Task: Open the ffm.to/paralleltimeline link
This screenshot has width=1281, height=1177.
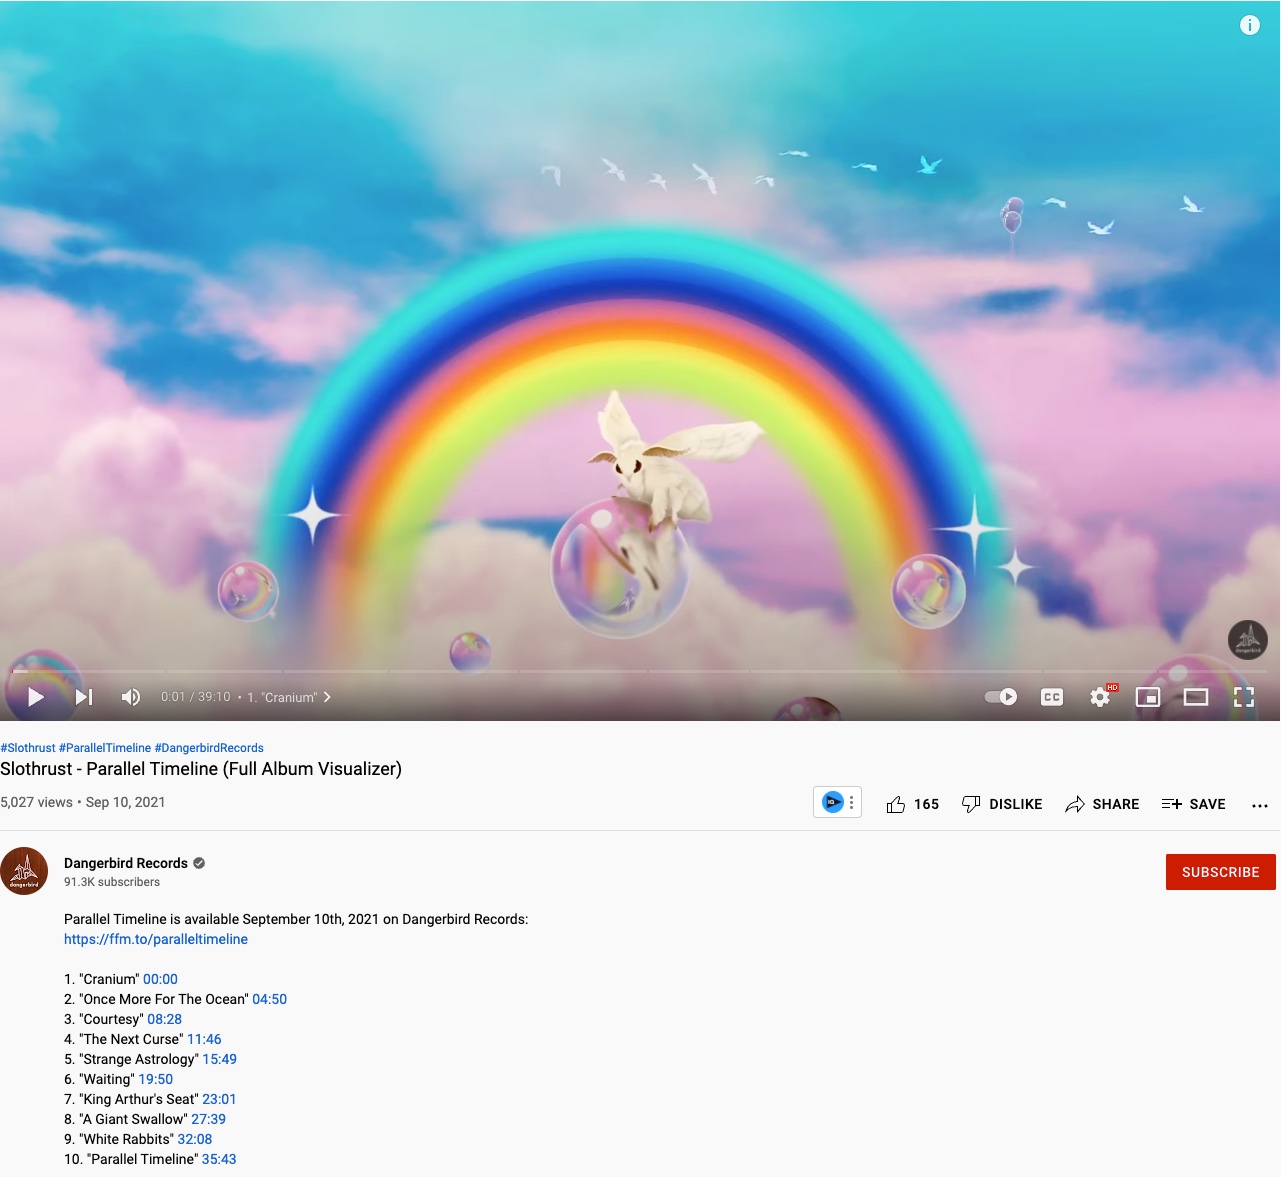Action: pyautogui.click(x=156, y=939)
